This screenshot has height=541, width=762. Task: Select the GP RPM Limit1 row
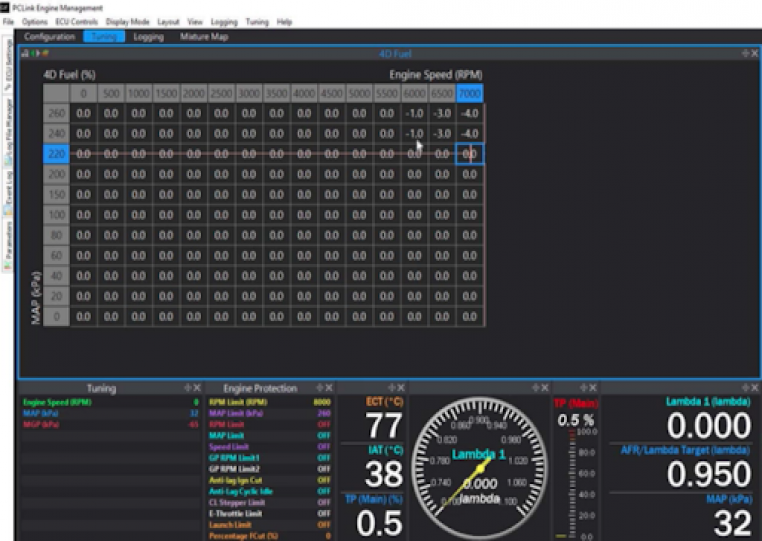click(270, 458)
